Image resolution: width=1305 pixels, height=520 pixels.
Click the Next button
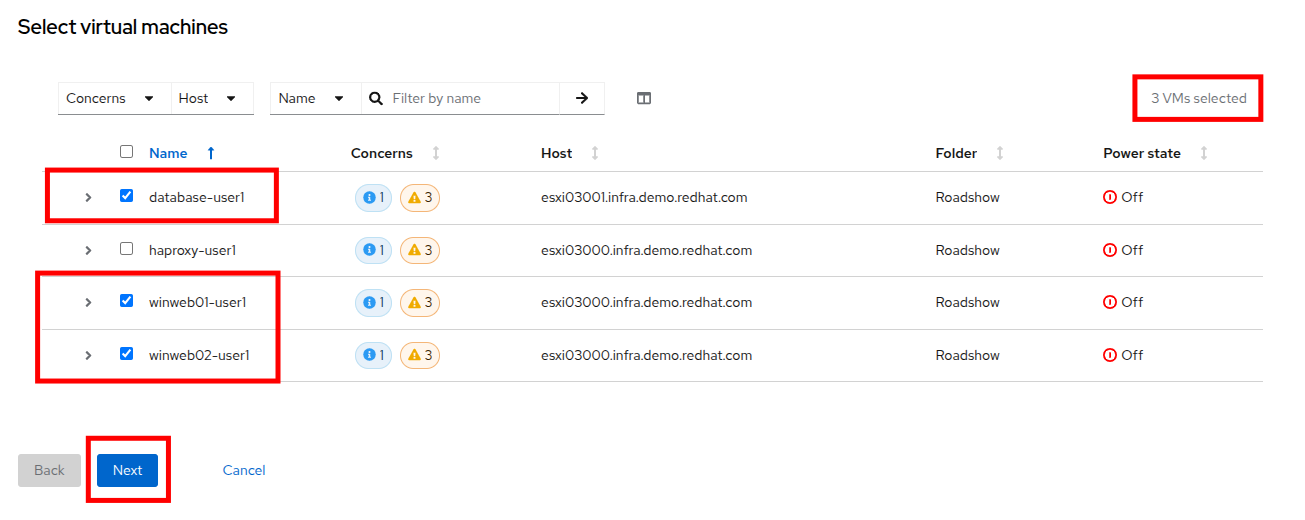127,470
